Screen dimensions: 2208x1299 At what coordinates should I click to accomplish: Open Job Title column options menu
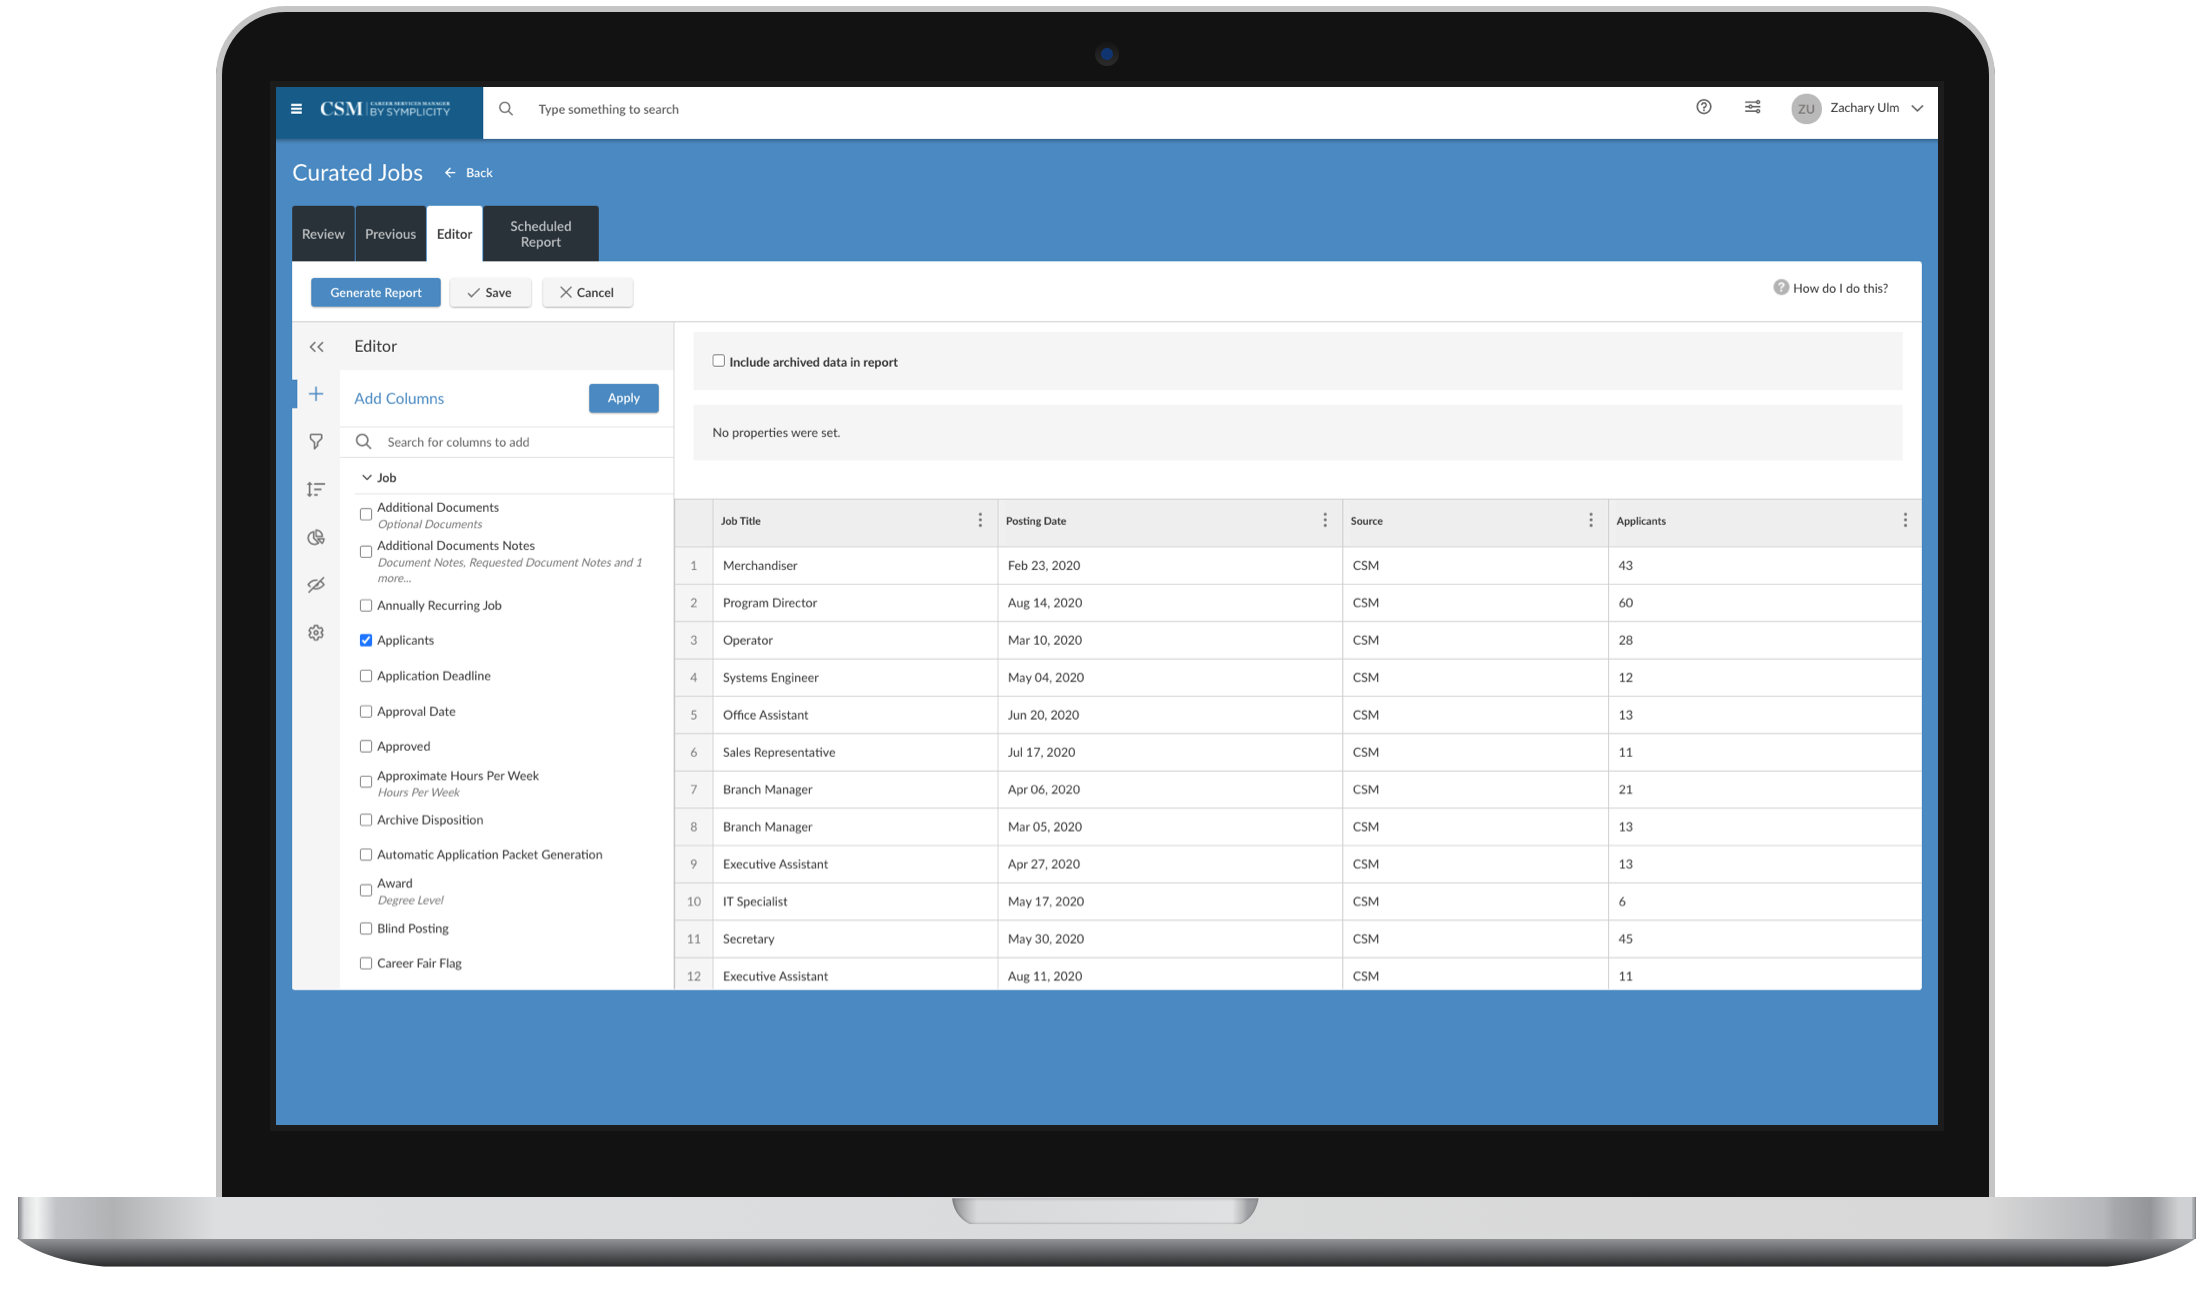(x=979, y=520)
